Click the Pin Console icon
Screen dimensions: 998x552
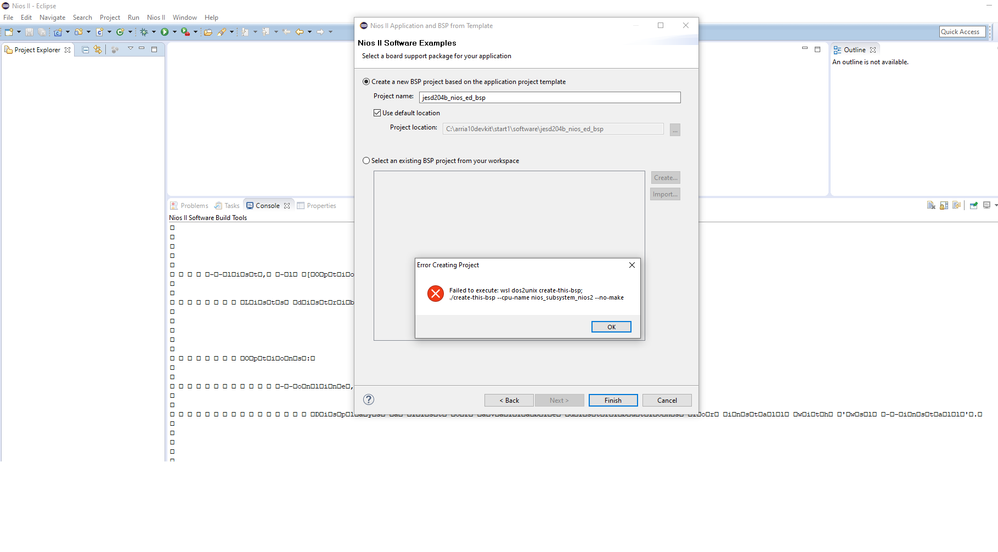[974, 205]
